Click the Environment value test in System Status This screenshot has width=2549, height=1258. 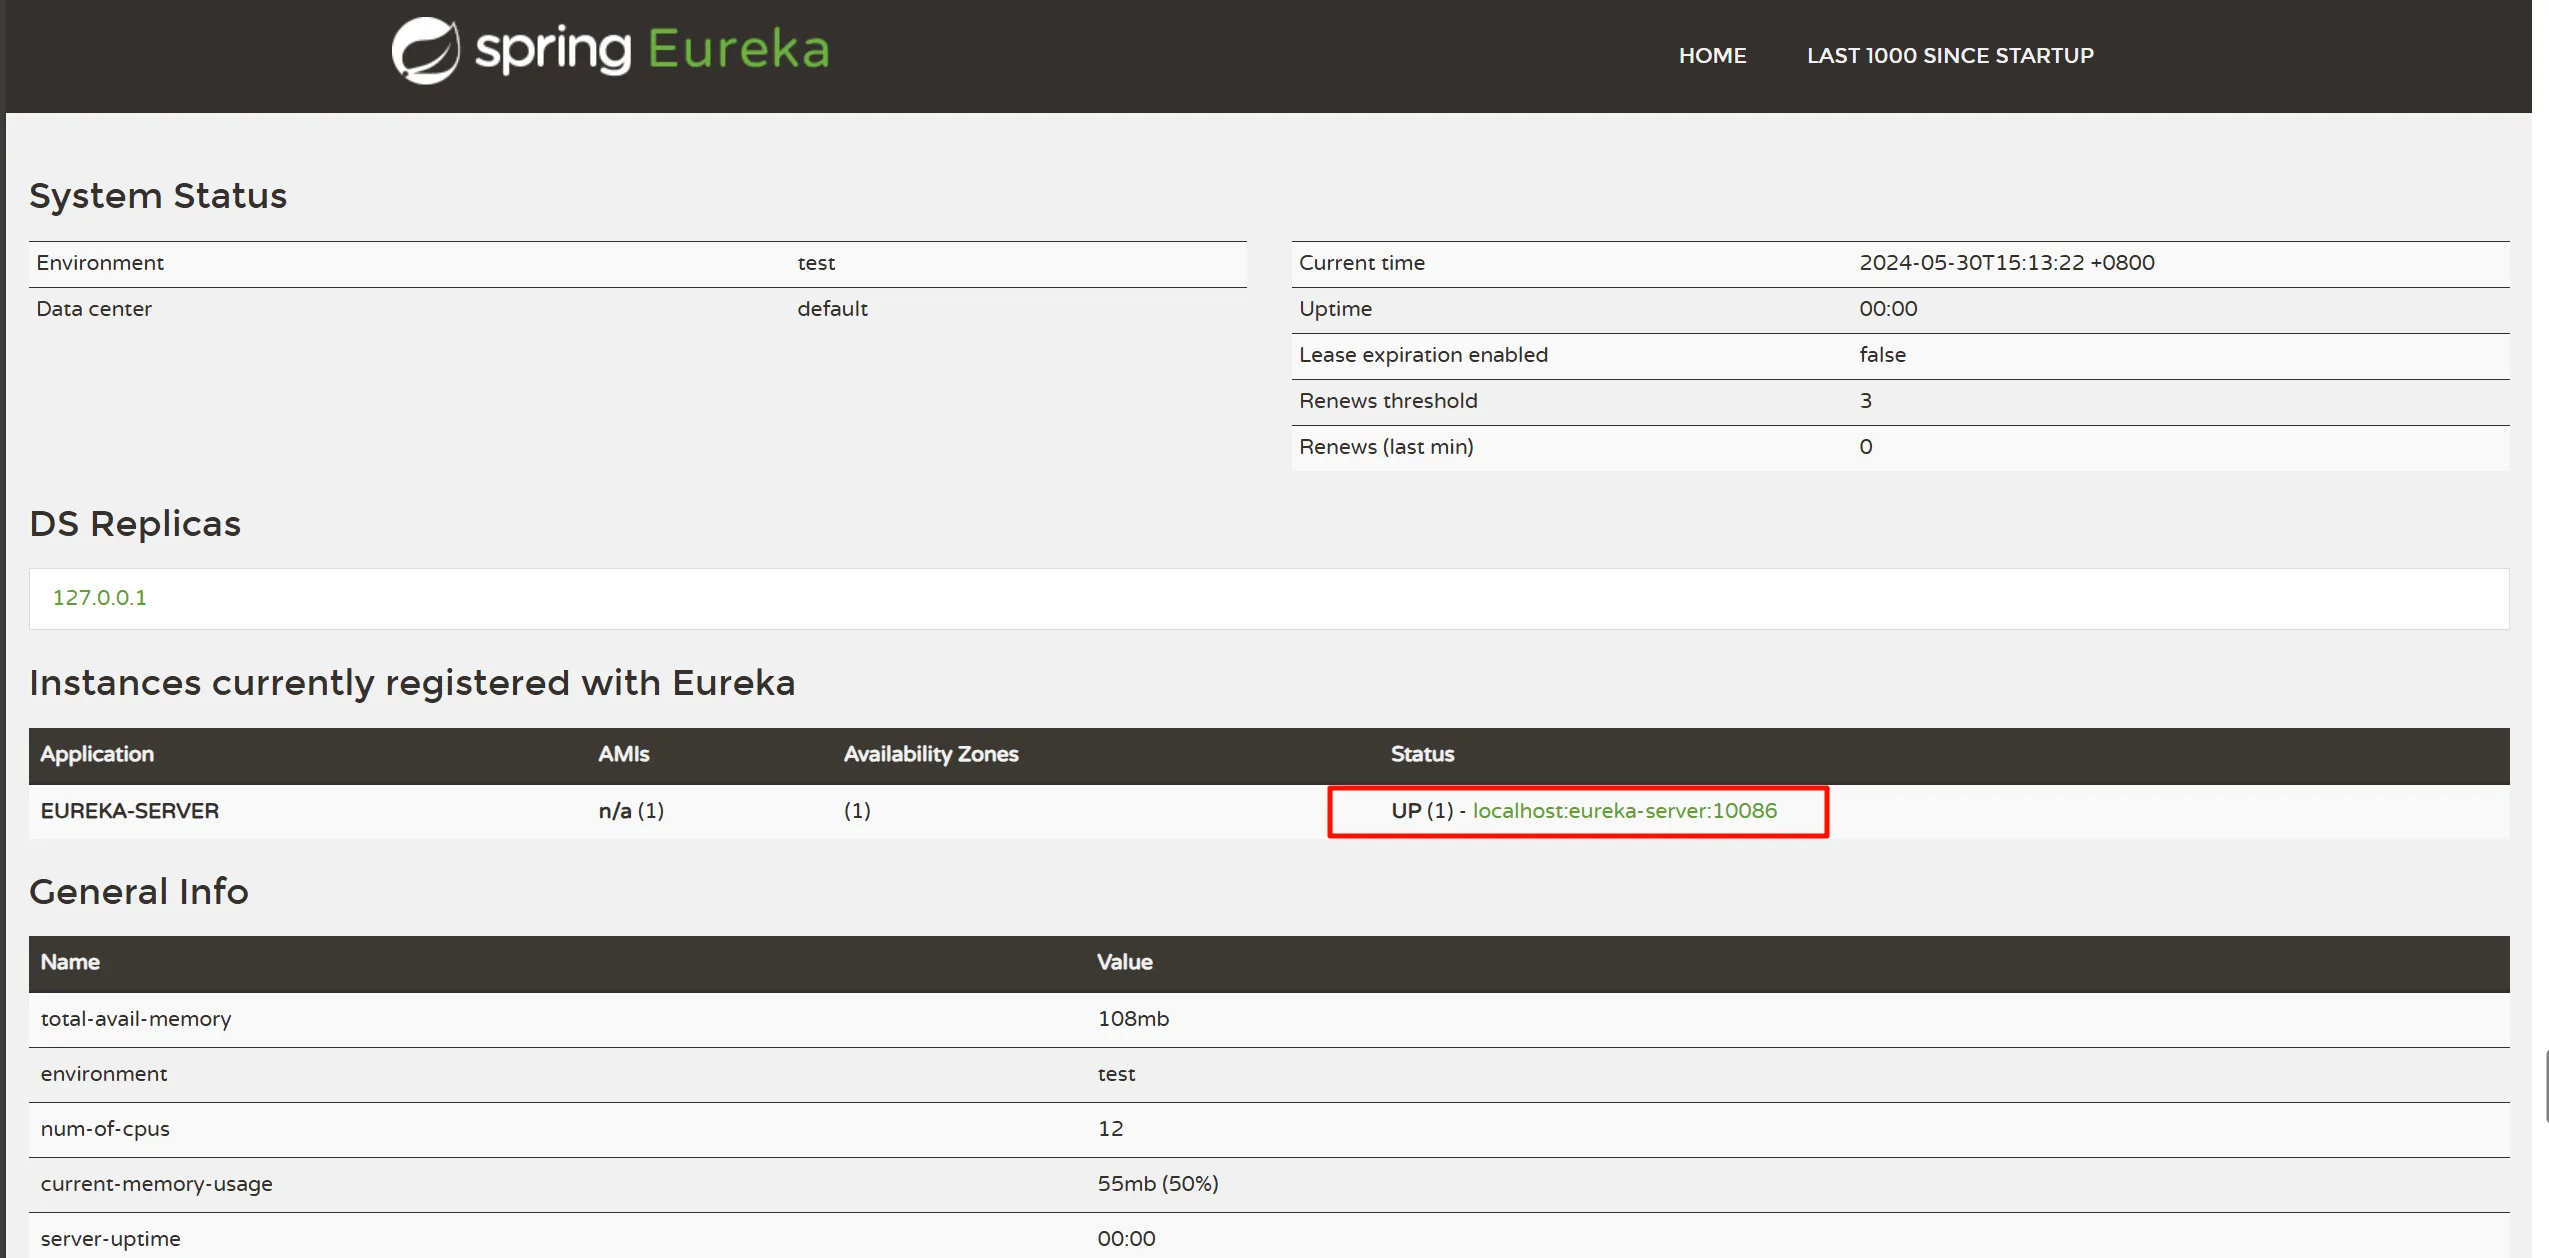pos(815,262)
